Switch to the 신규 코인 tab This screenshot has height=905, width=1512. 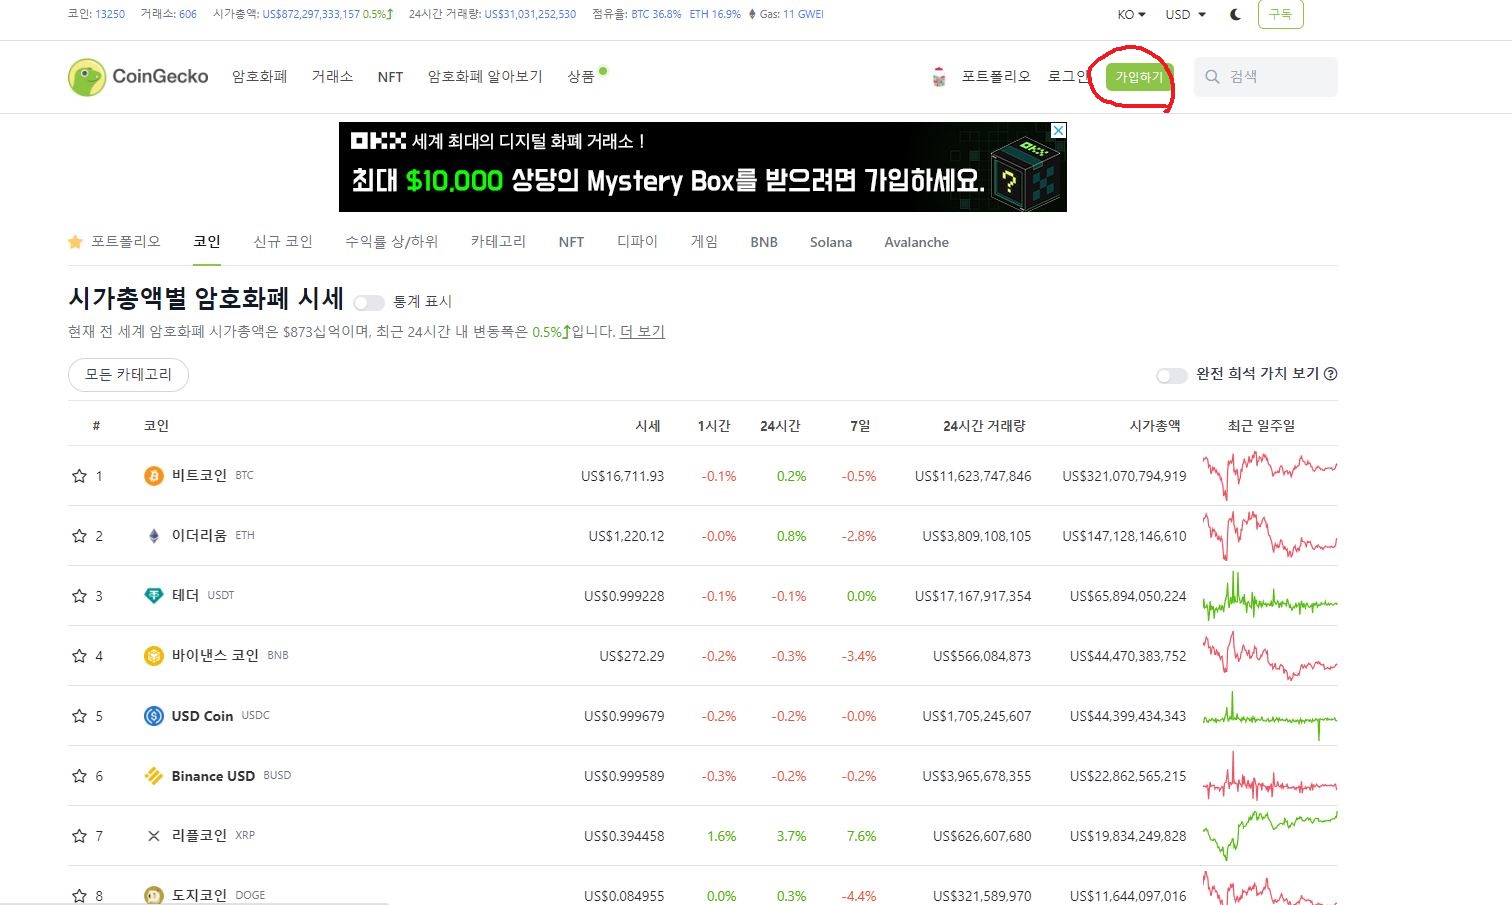(283, 242)
